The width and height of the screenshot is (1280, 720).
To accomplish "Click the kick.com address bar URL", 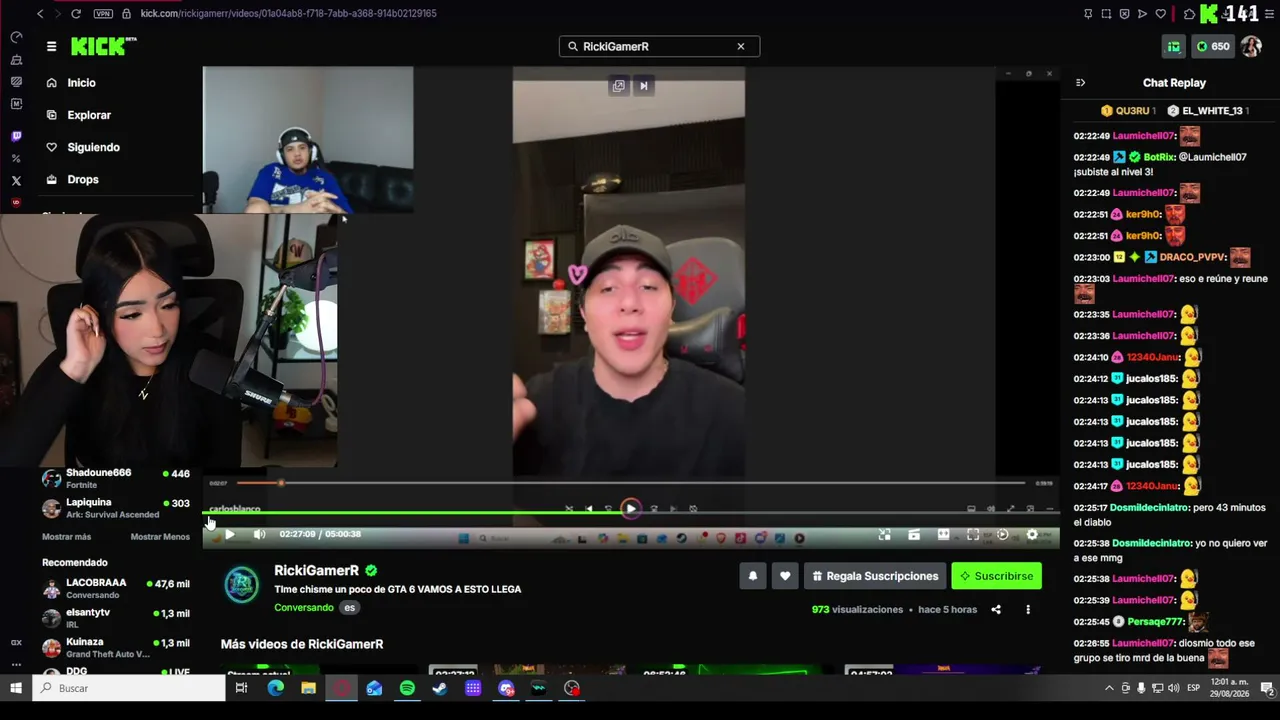I will 288,14.
